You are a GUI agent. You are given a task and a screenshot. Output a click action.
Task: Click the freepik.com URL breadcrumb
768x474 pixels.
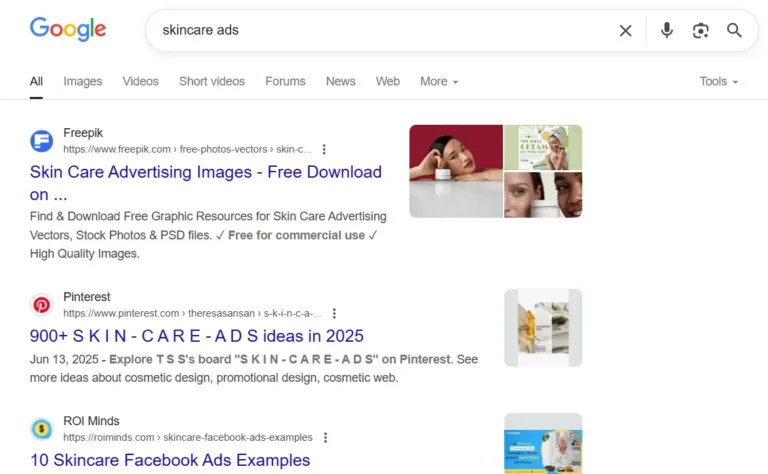coord(187,149)
